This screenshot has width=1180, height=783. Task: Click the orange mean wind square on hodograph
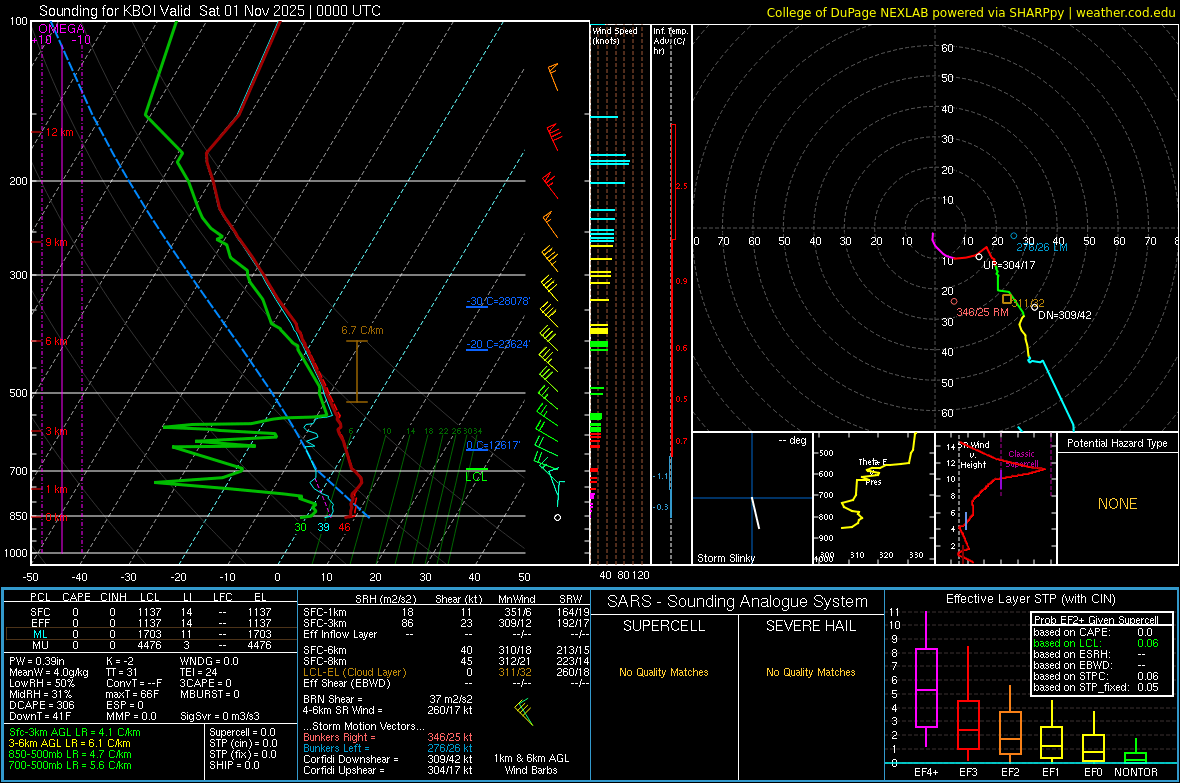tap(1007, 299)
